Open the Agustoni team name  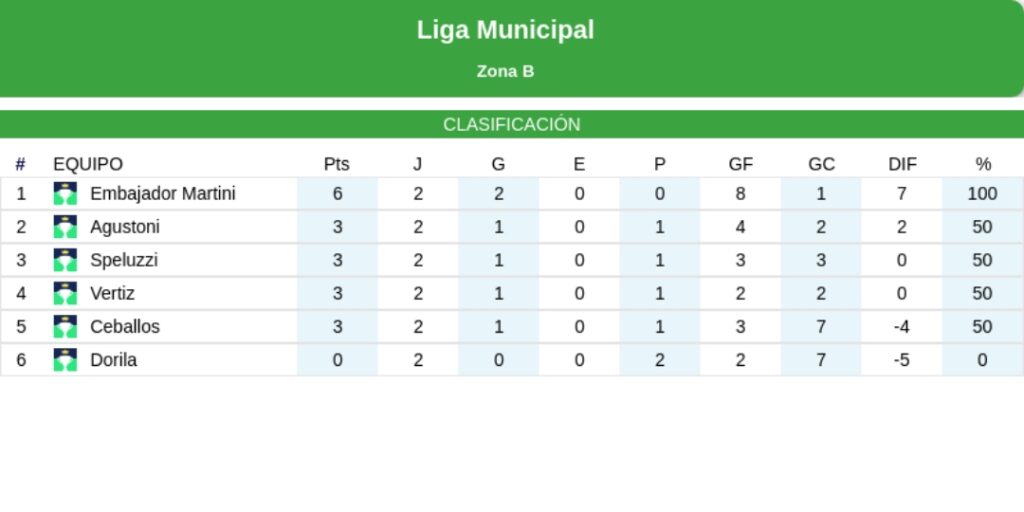[125, 227]
